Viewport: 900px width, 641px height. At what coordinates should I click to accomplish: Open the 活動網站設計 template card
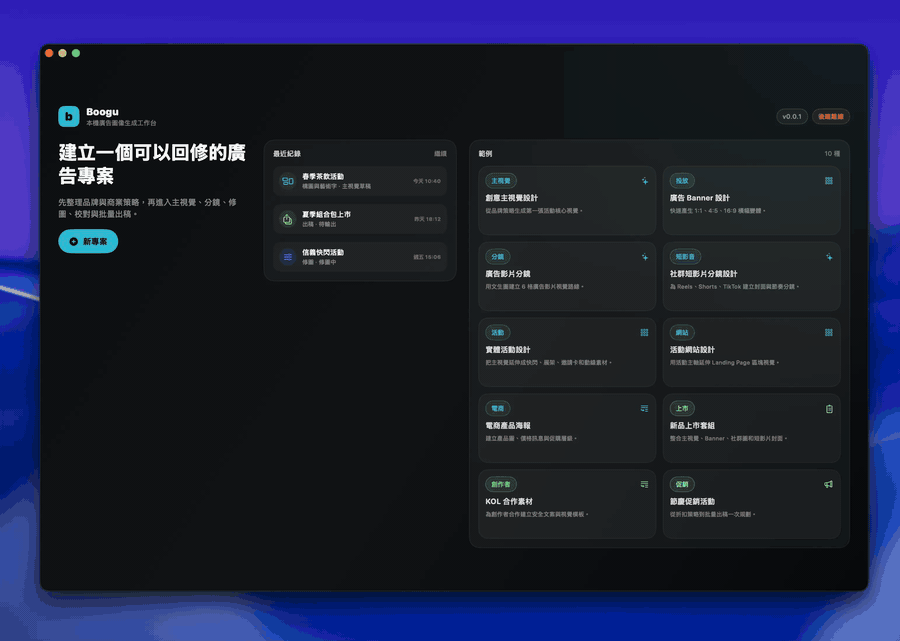point(751,352)
